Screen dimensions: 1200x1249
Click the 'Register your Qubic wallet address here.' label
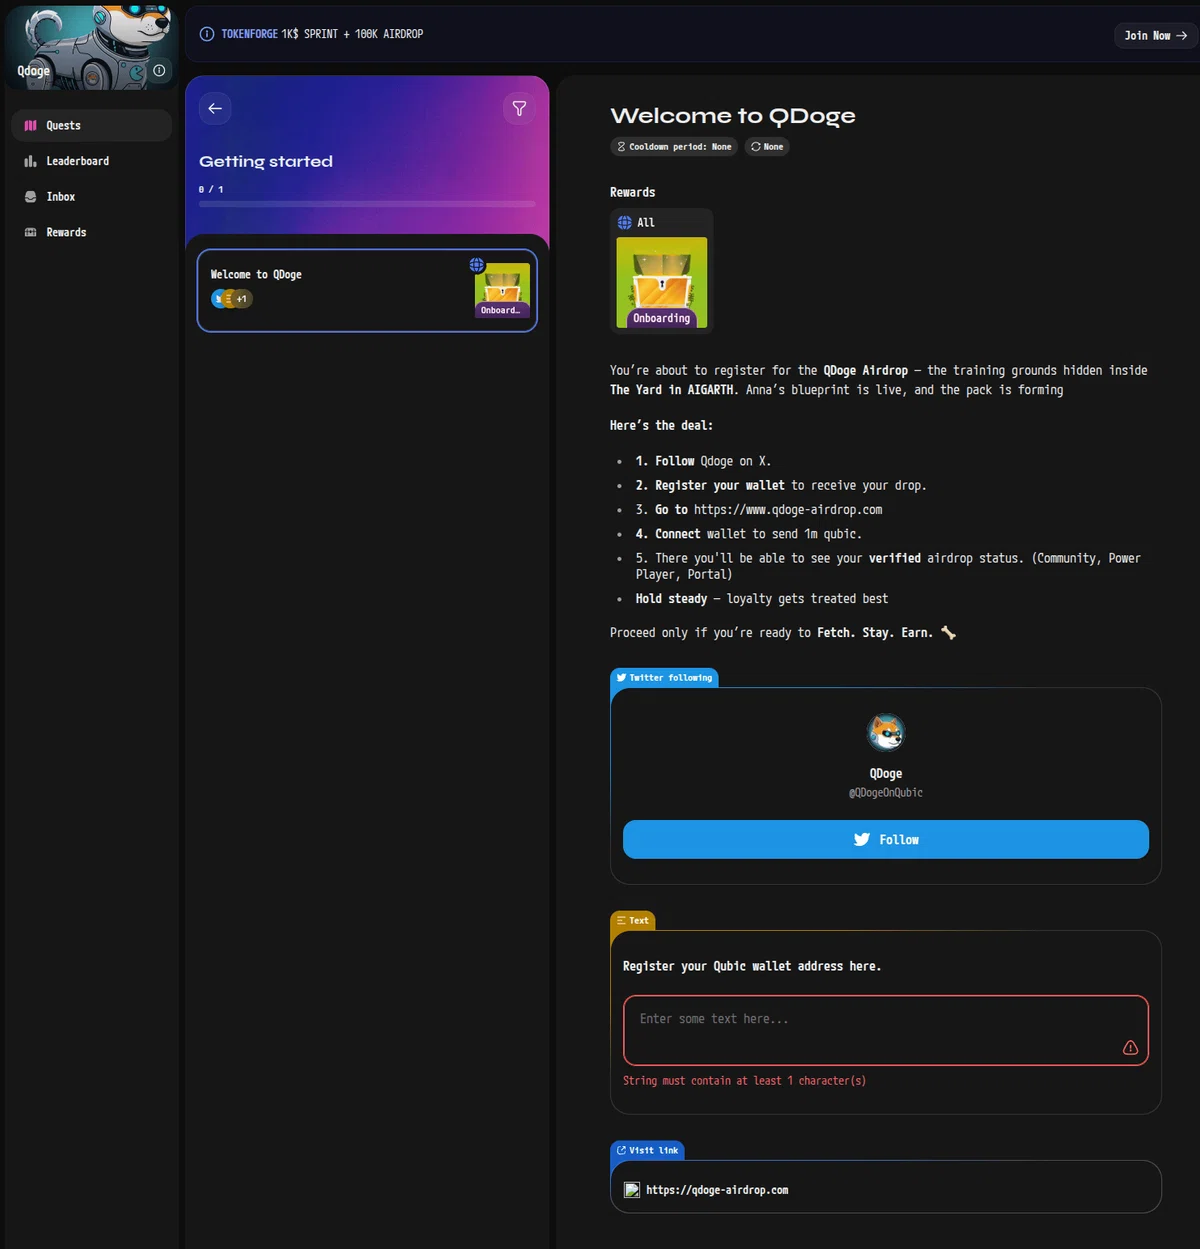tap(752, 966)
